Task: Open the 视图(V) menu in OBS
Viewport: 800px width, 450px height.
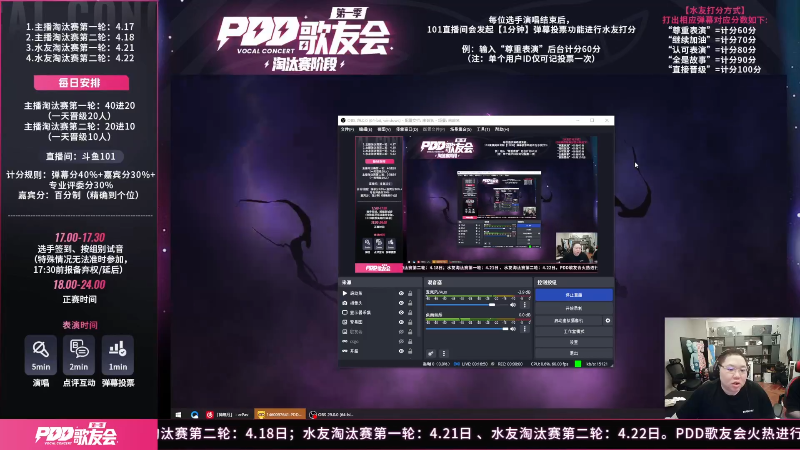Action: point(384,130)
